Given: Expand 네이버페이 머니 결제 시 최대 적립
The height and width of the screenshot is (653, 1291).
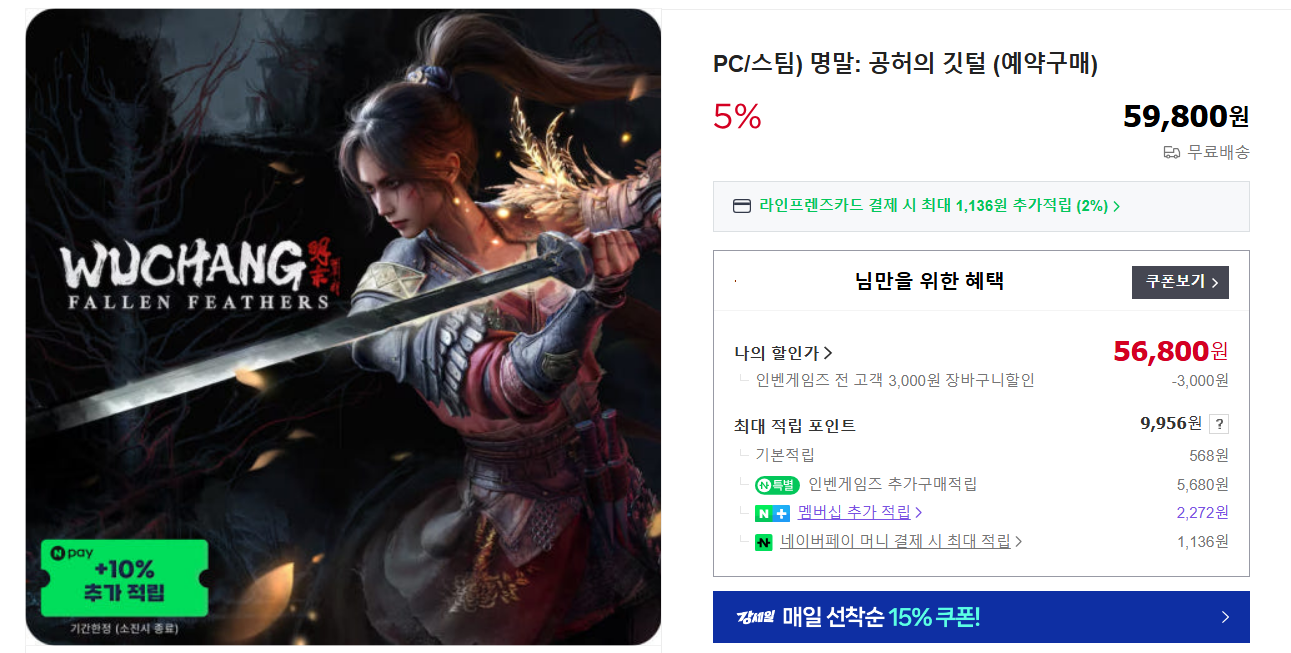Looking at the screenshot, I should click(901, 542).
